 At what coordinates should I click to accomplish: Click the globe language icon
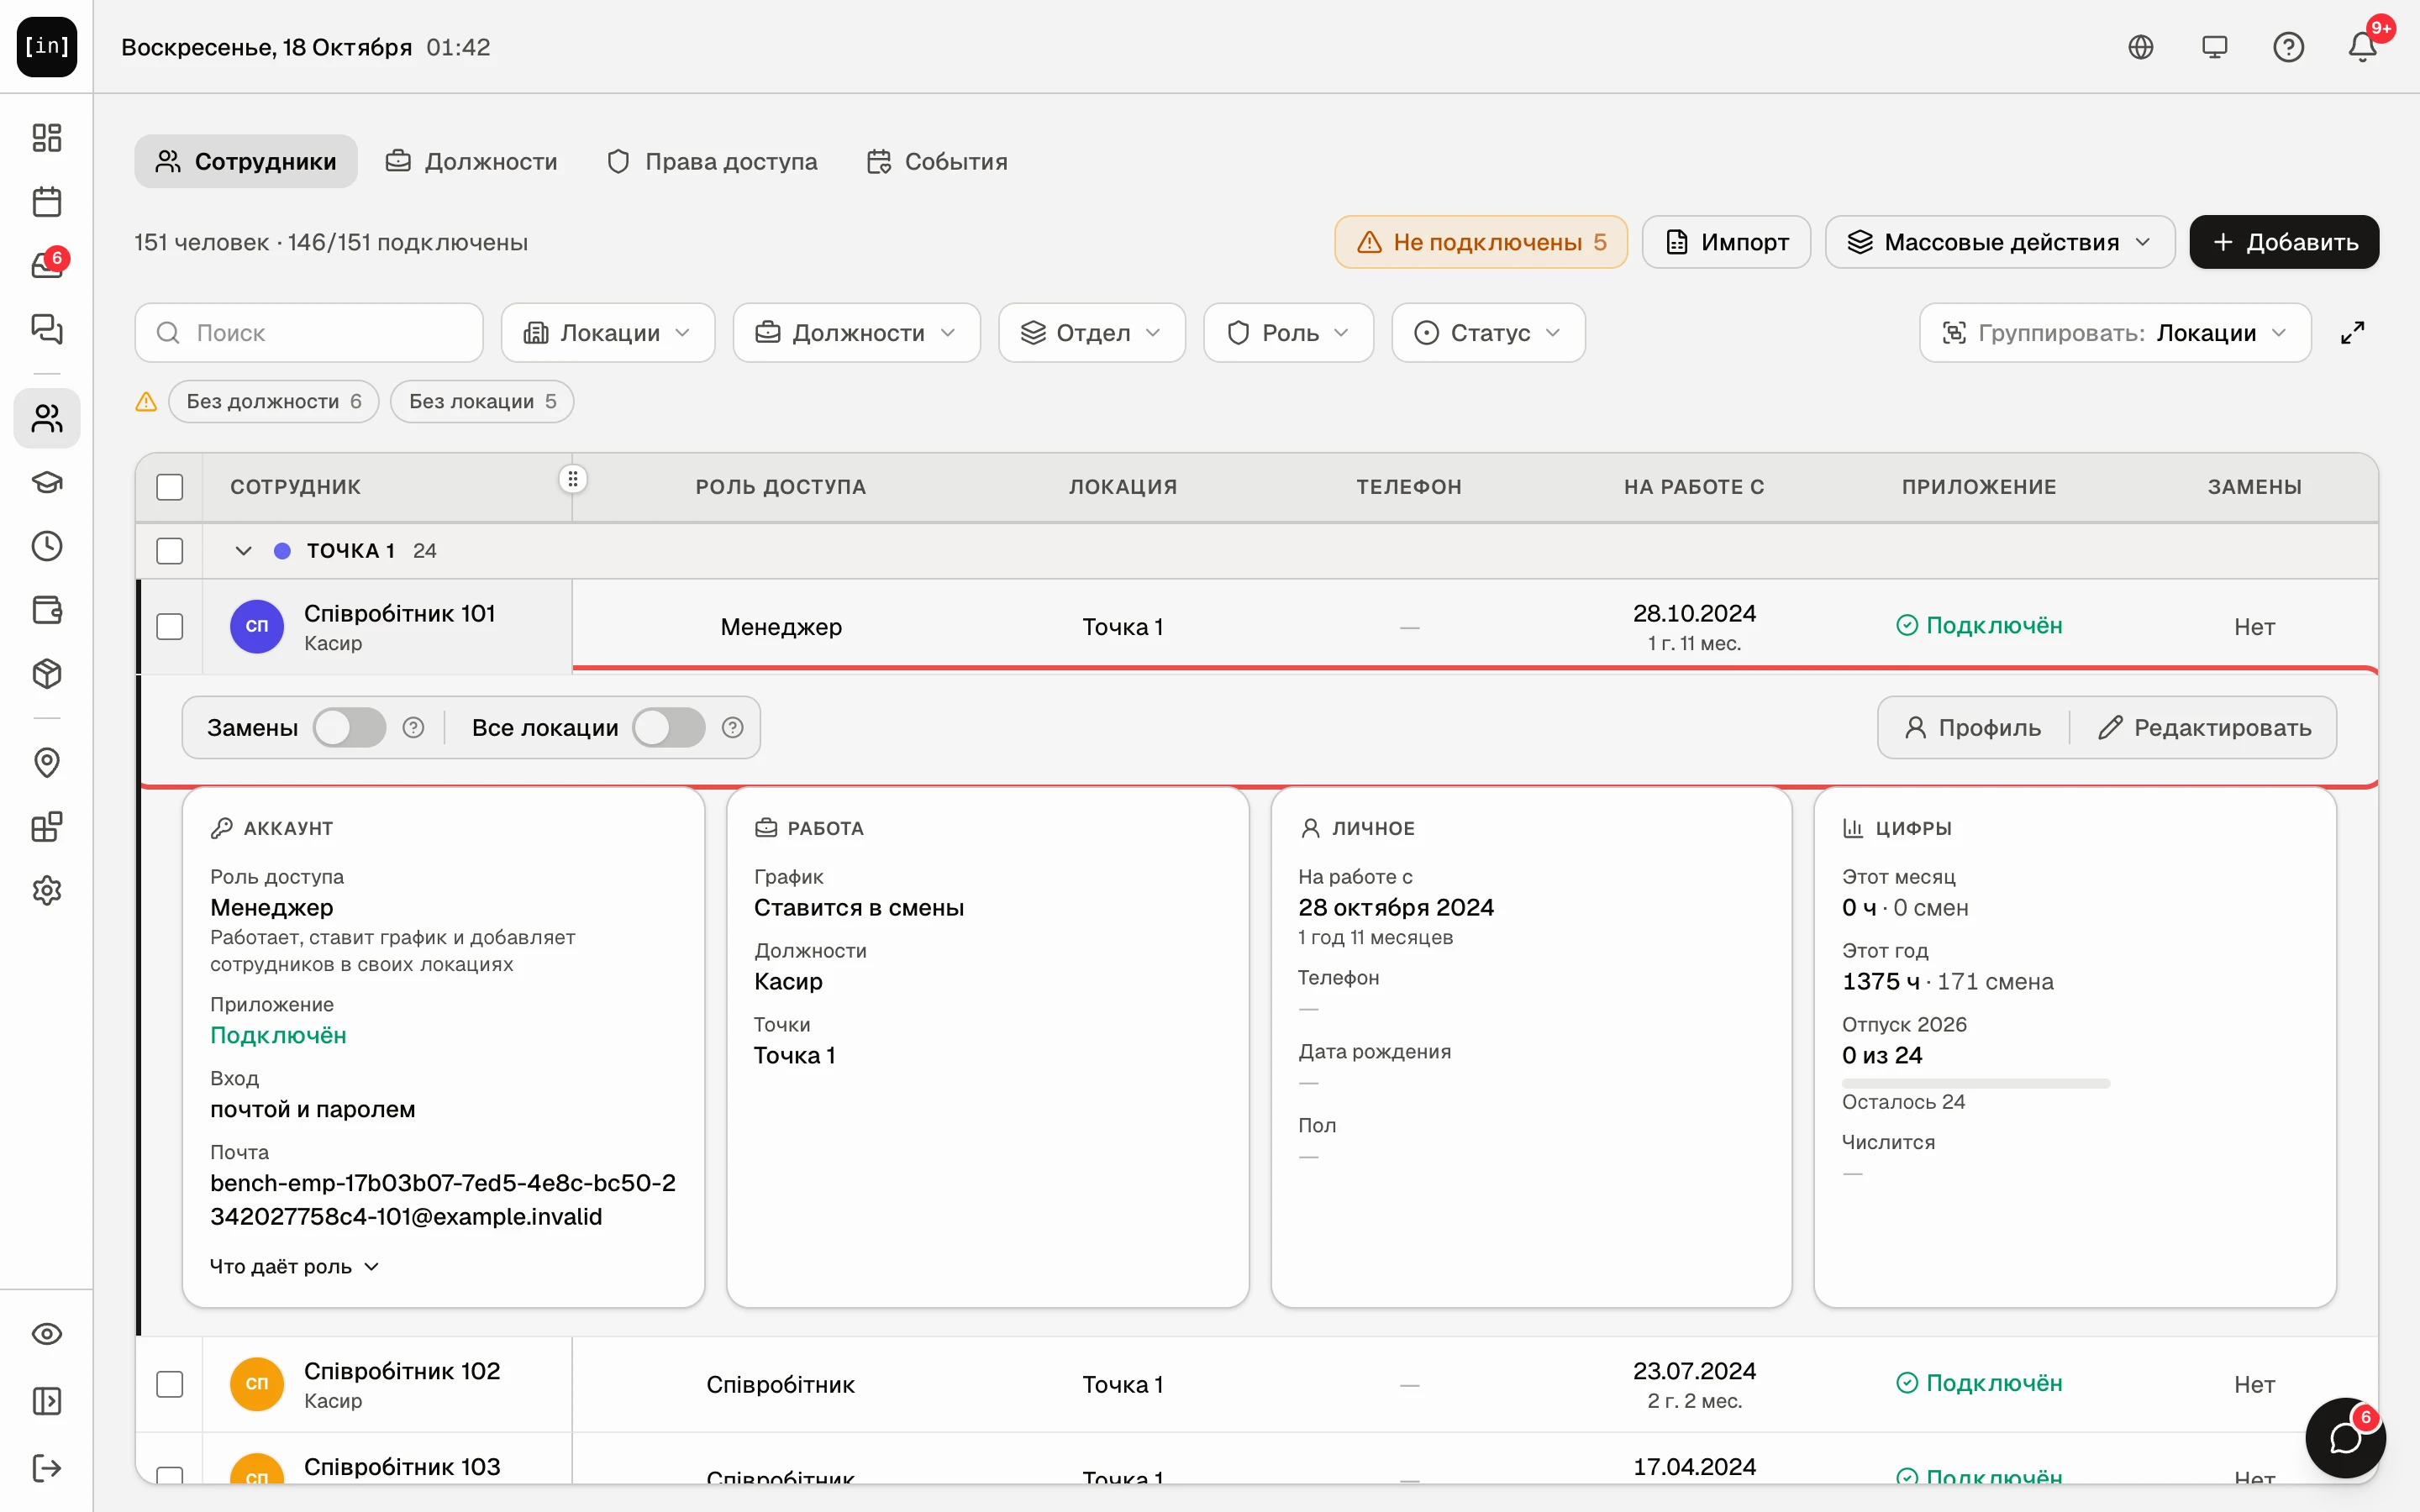pyautogui.click(x=2140, y=47)
